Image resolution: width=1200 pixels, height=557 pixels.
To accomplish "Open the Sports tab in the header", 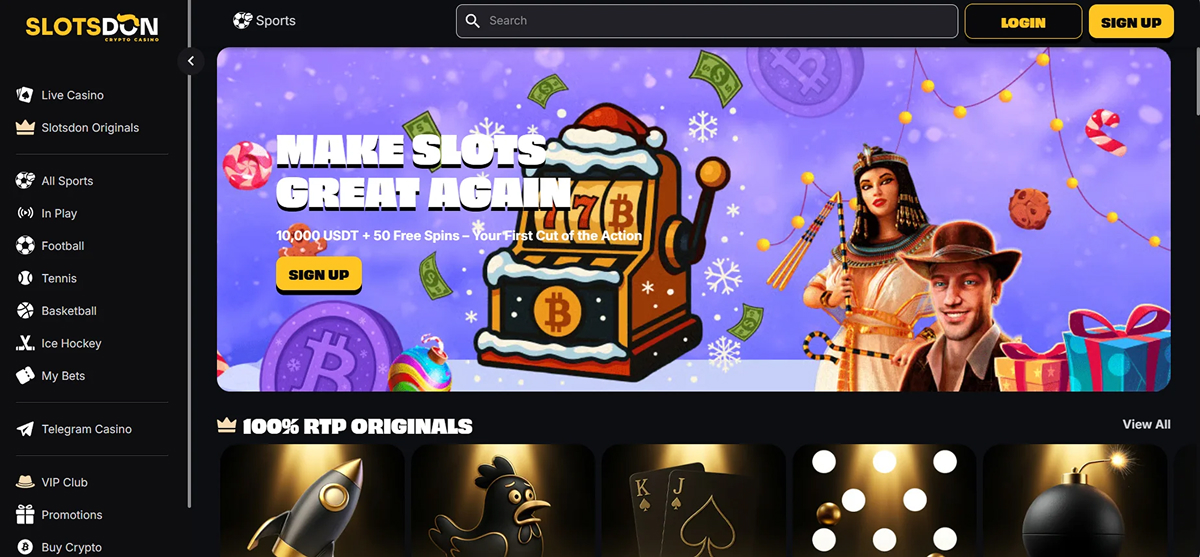I will [265, 20].
